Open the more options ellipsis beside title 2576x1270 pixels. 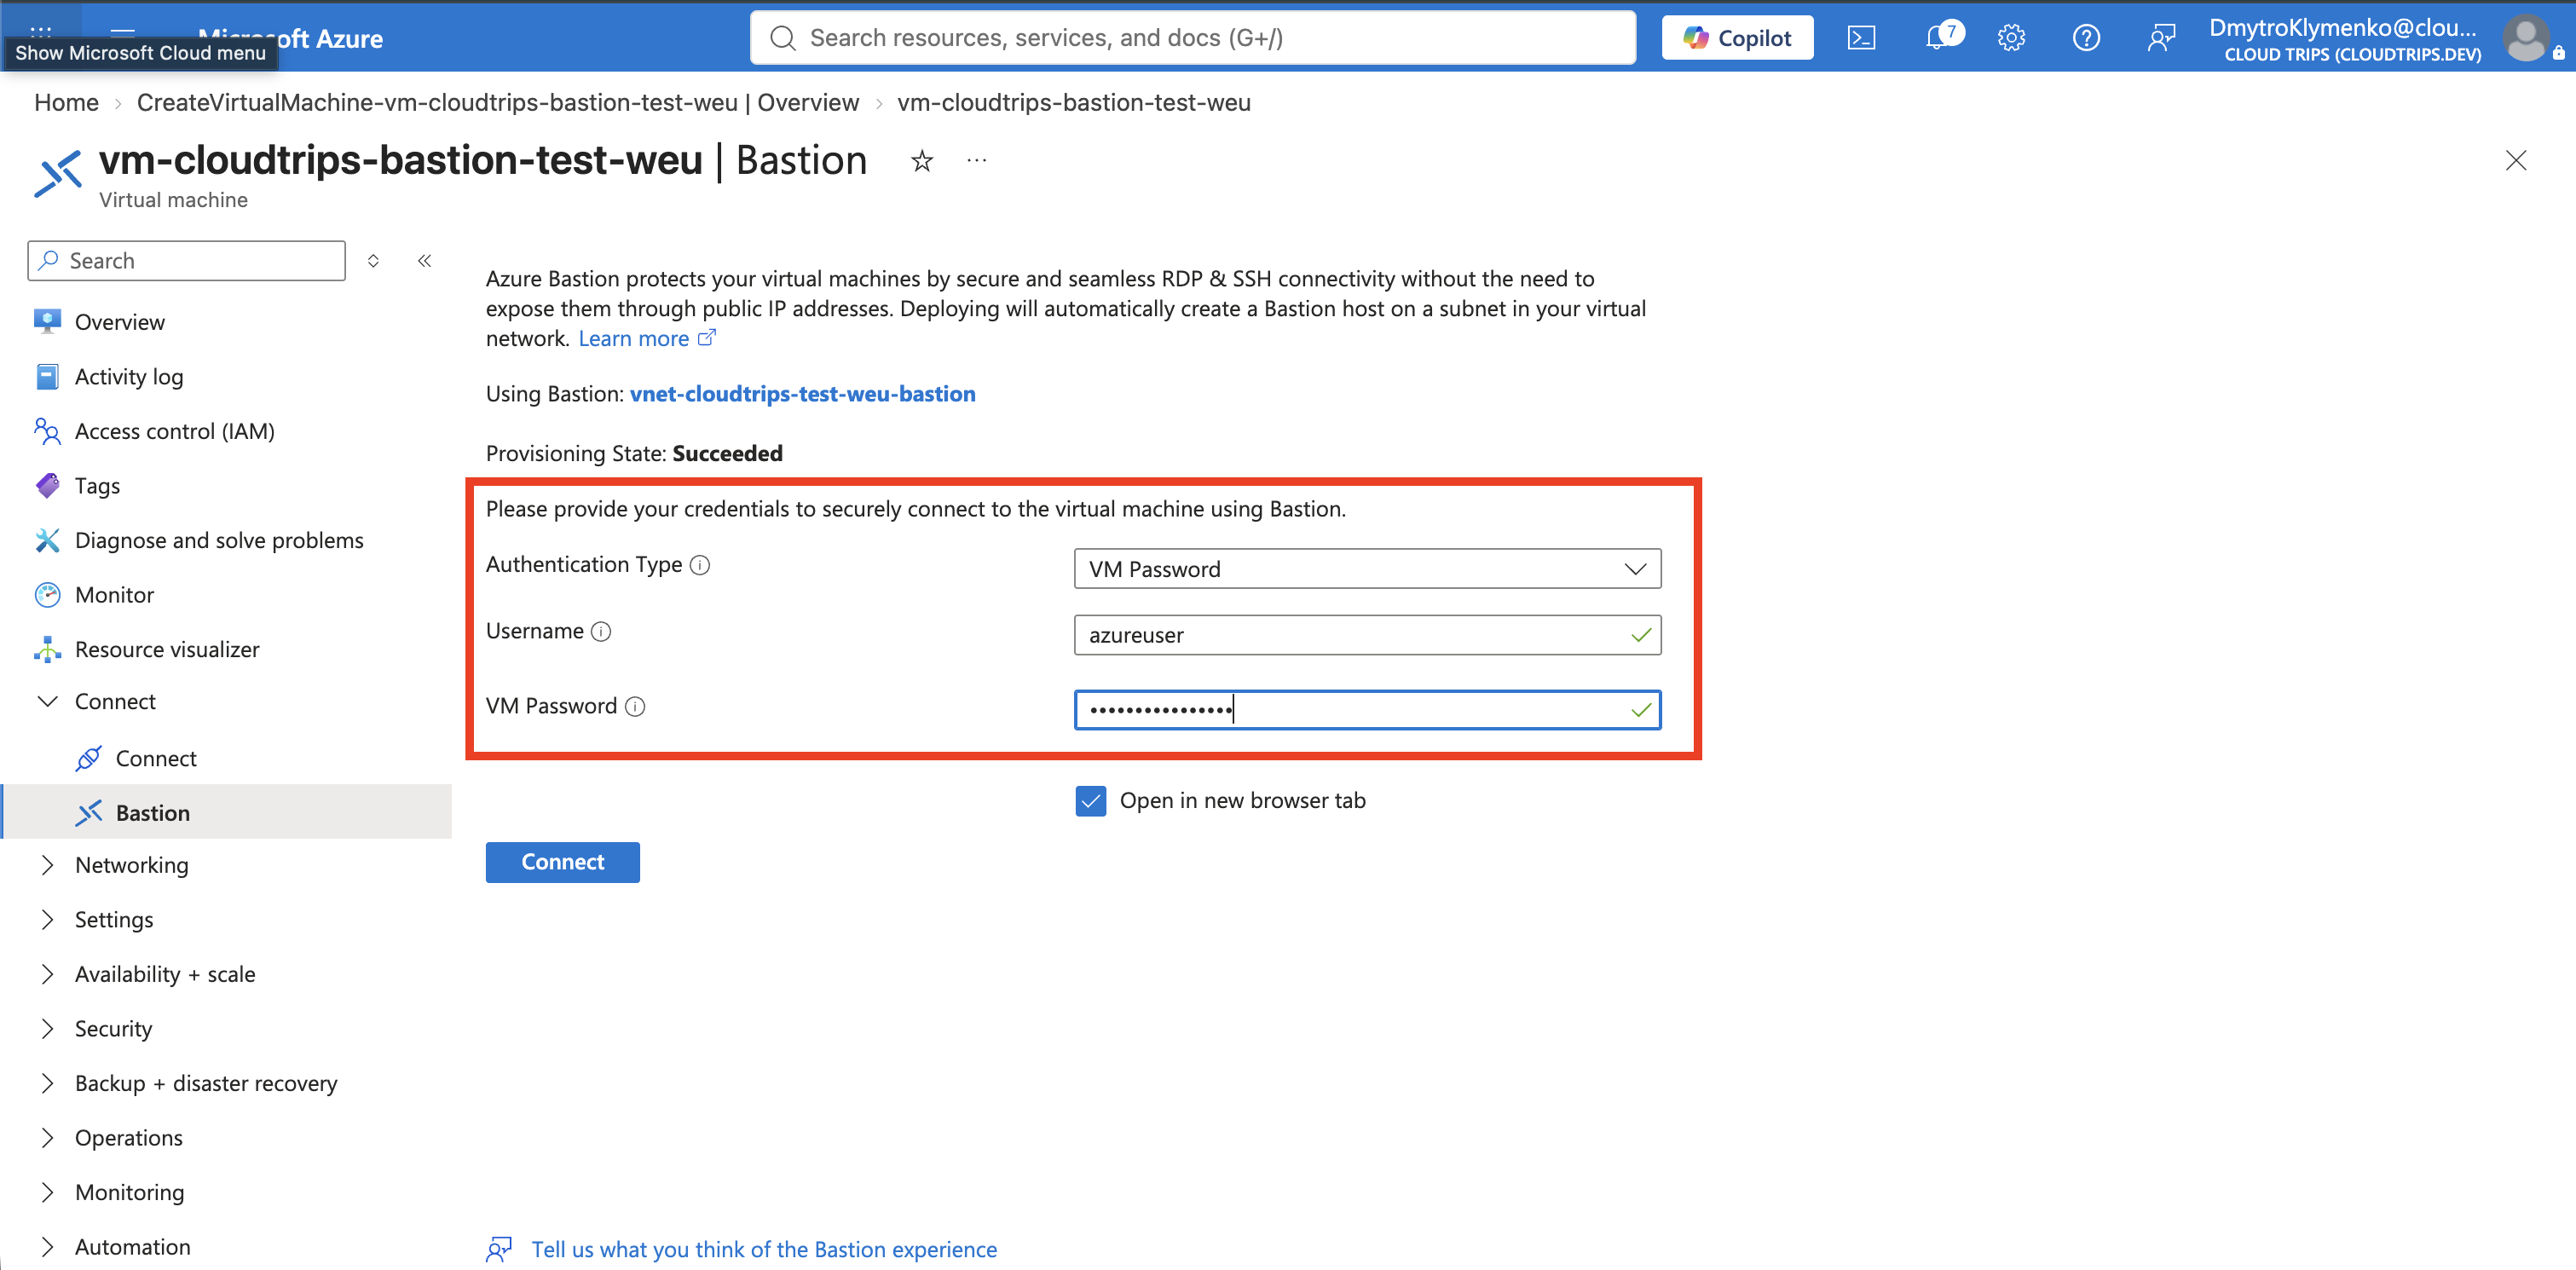(977, 160)
